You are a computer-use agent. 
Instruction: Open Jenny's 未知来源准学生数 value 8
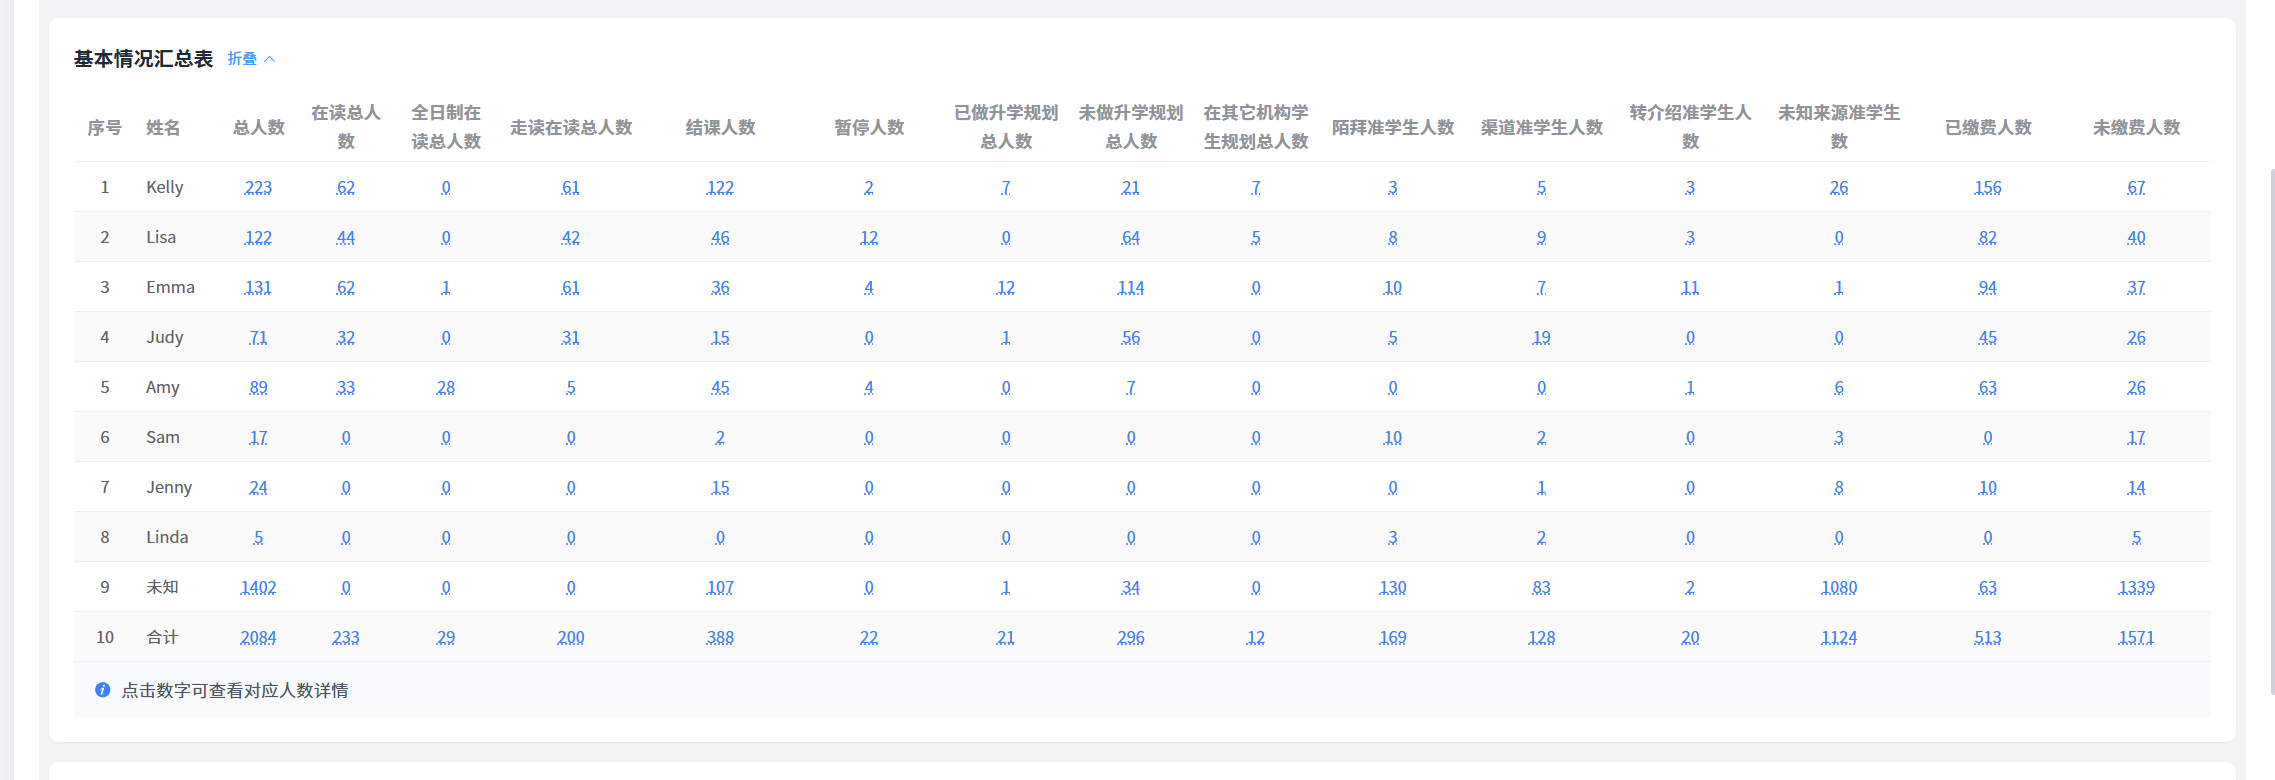[x=1839, y=487]
